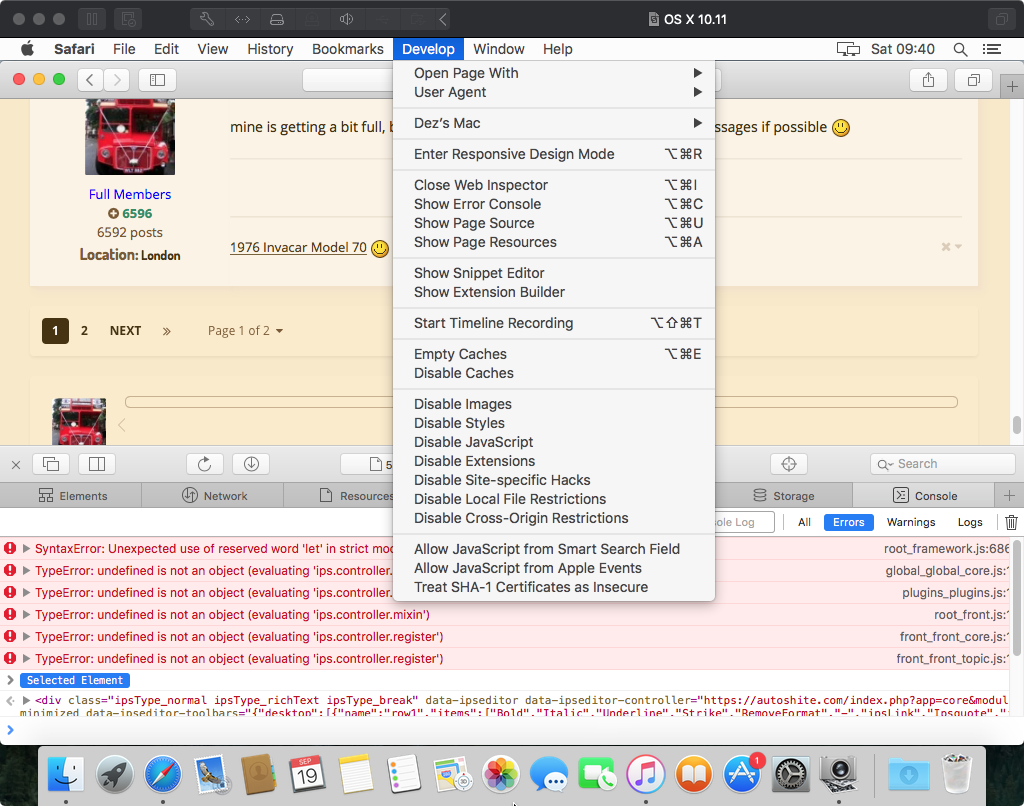Open Safari from the Dock
The width and height of the screenshot is (1024, 806).
(x=163, y=774)
